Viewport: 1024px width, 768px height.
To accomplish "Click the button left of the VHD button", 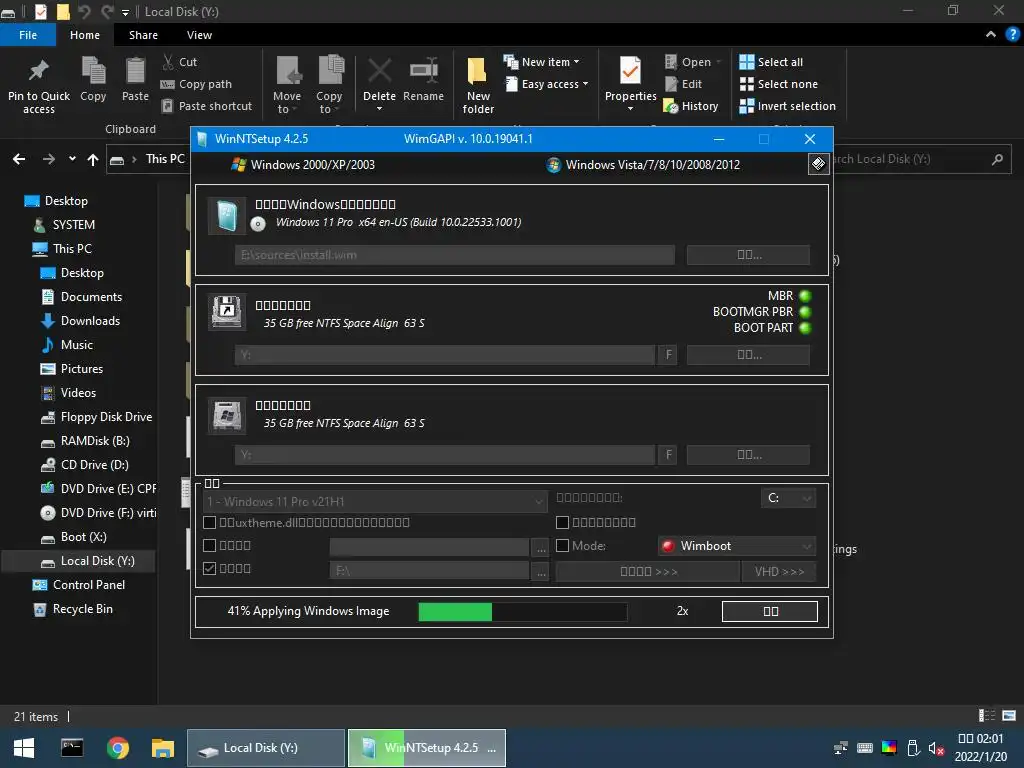I will (648, 571).
